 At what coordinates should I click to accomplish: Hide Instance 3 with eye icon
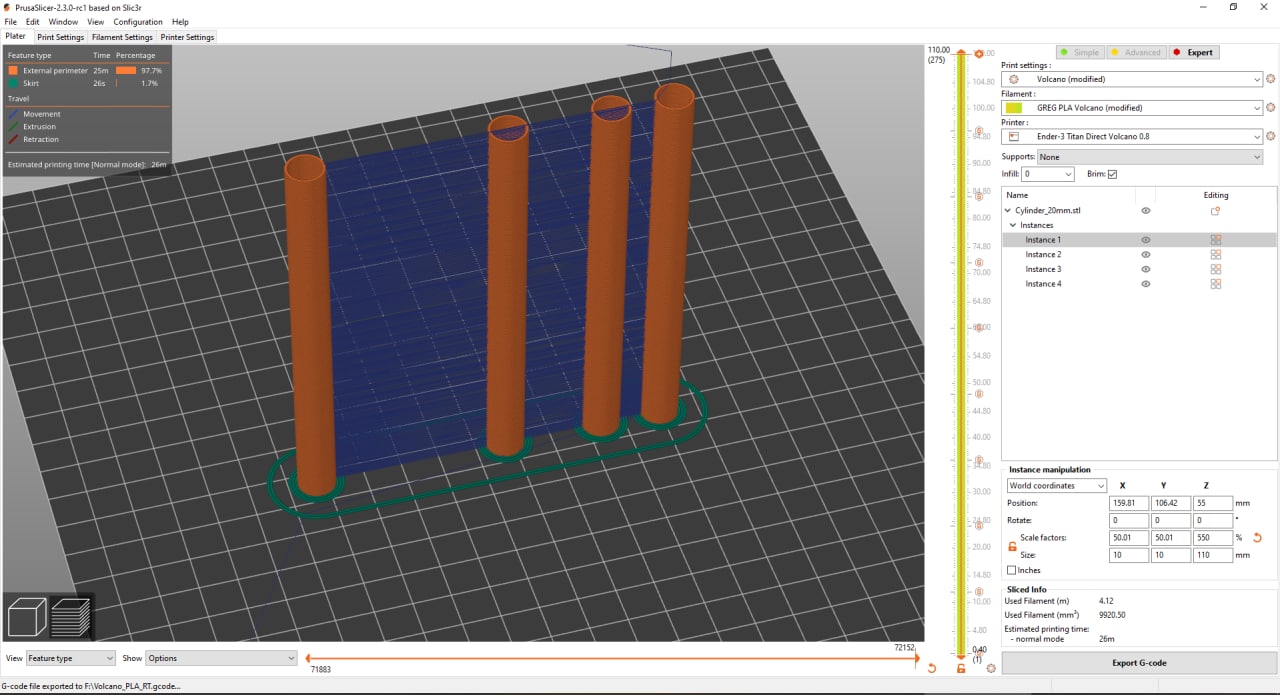point(1146,269)
